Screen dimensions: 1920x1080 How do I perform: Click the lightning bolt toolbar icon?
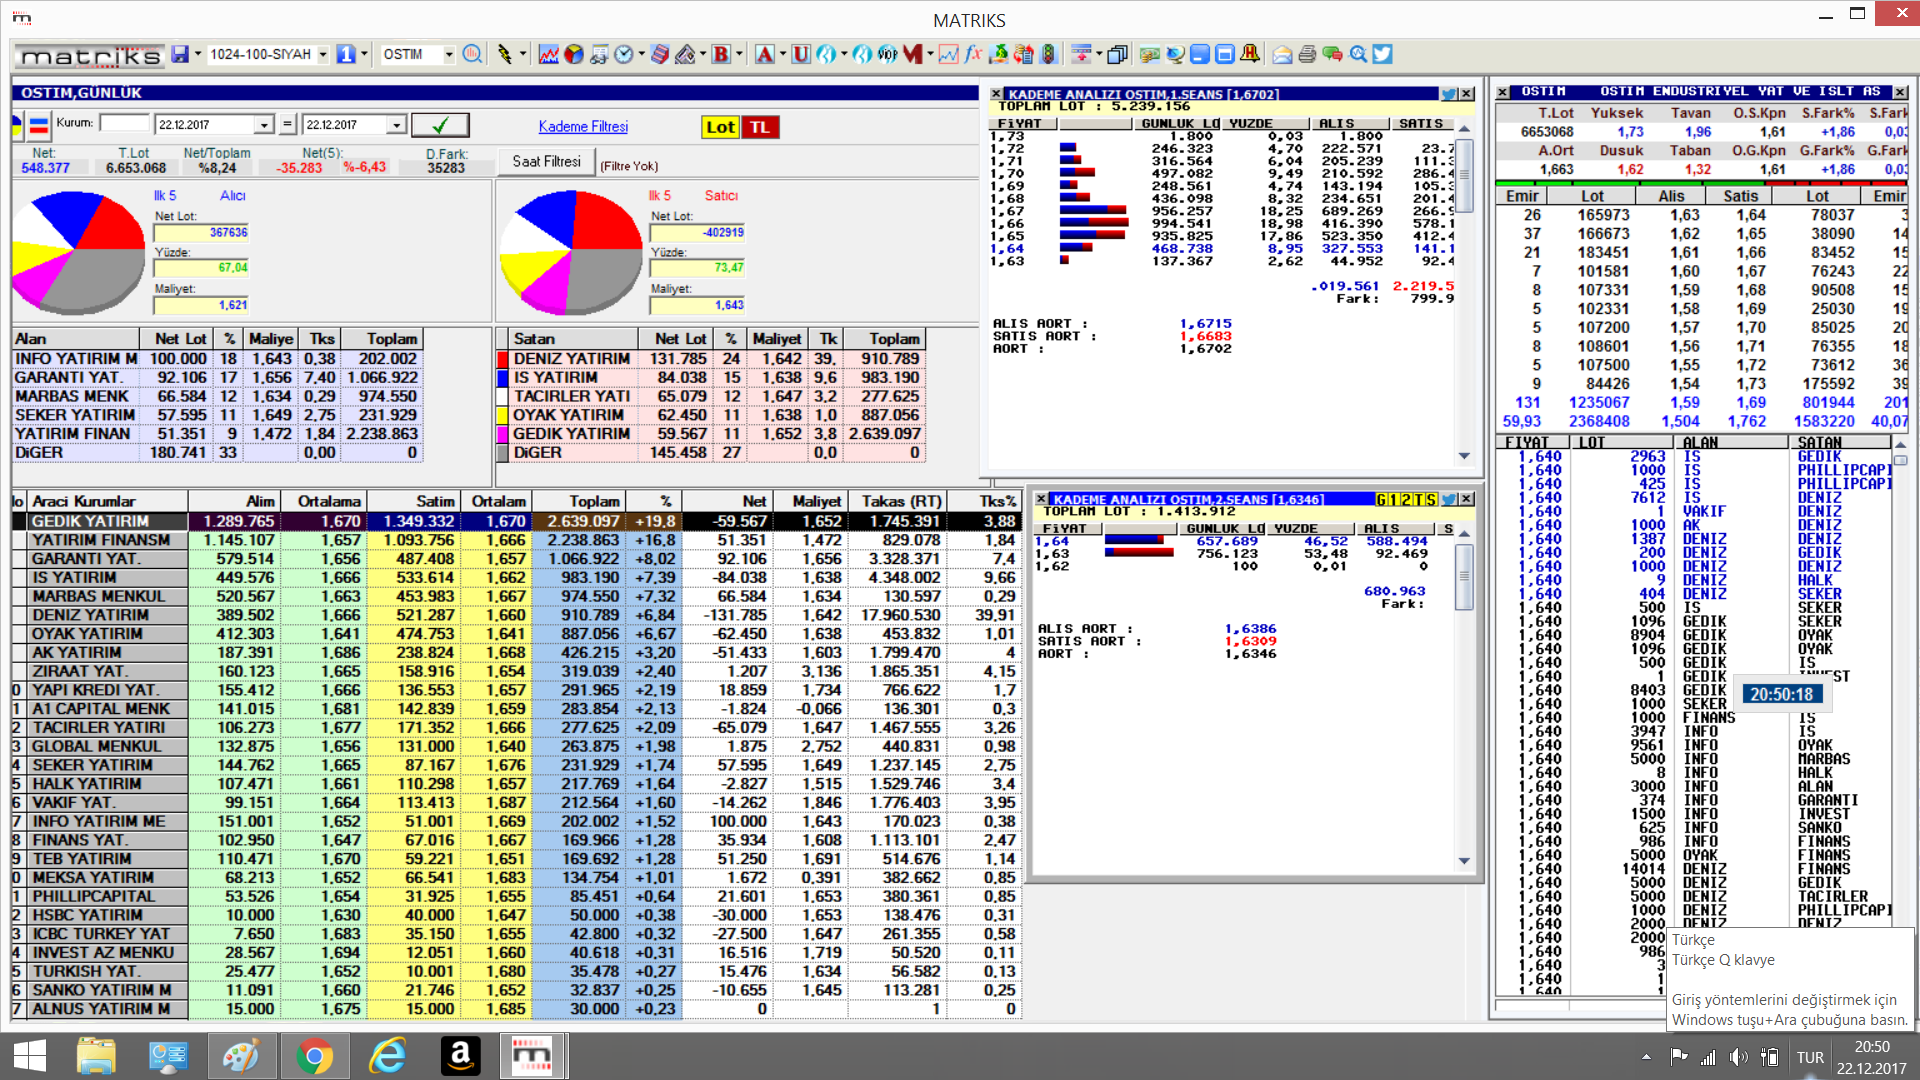tap(505, 54)
